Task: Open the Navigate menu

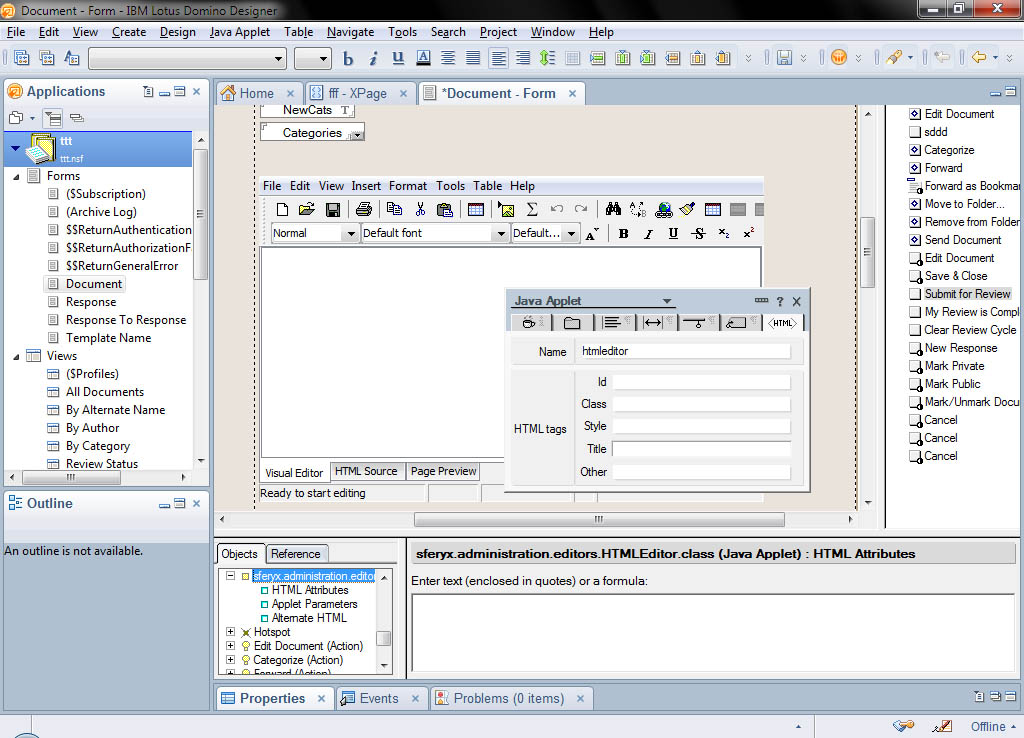Action: [x=351, y=32]
